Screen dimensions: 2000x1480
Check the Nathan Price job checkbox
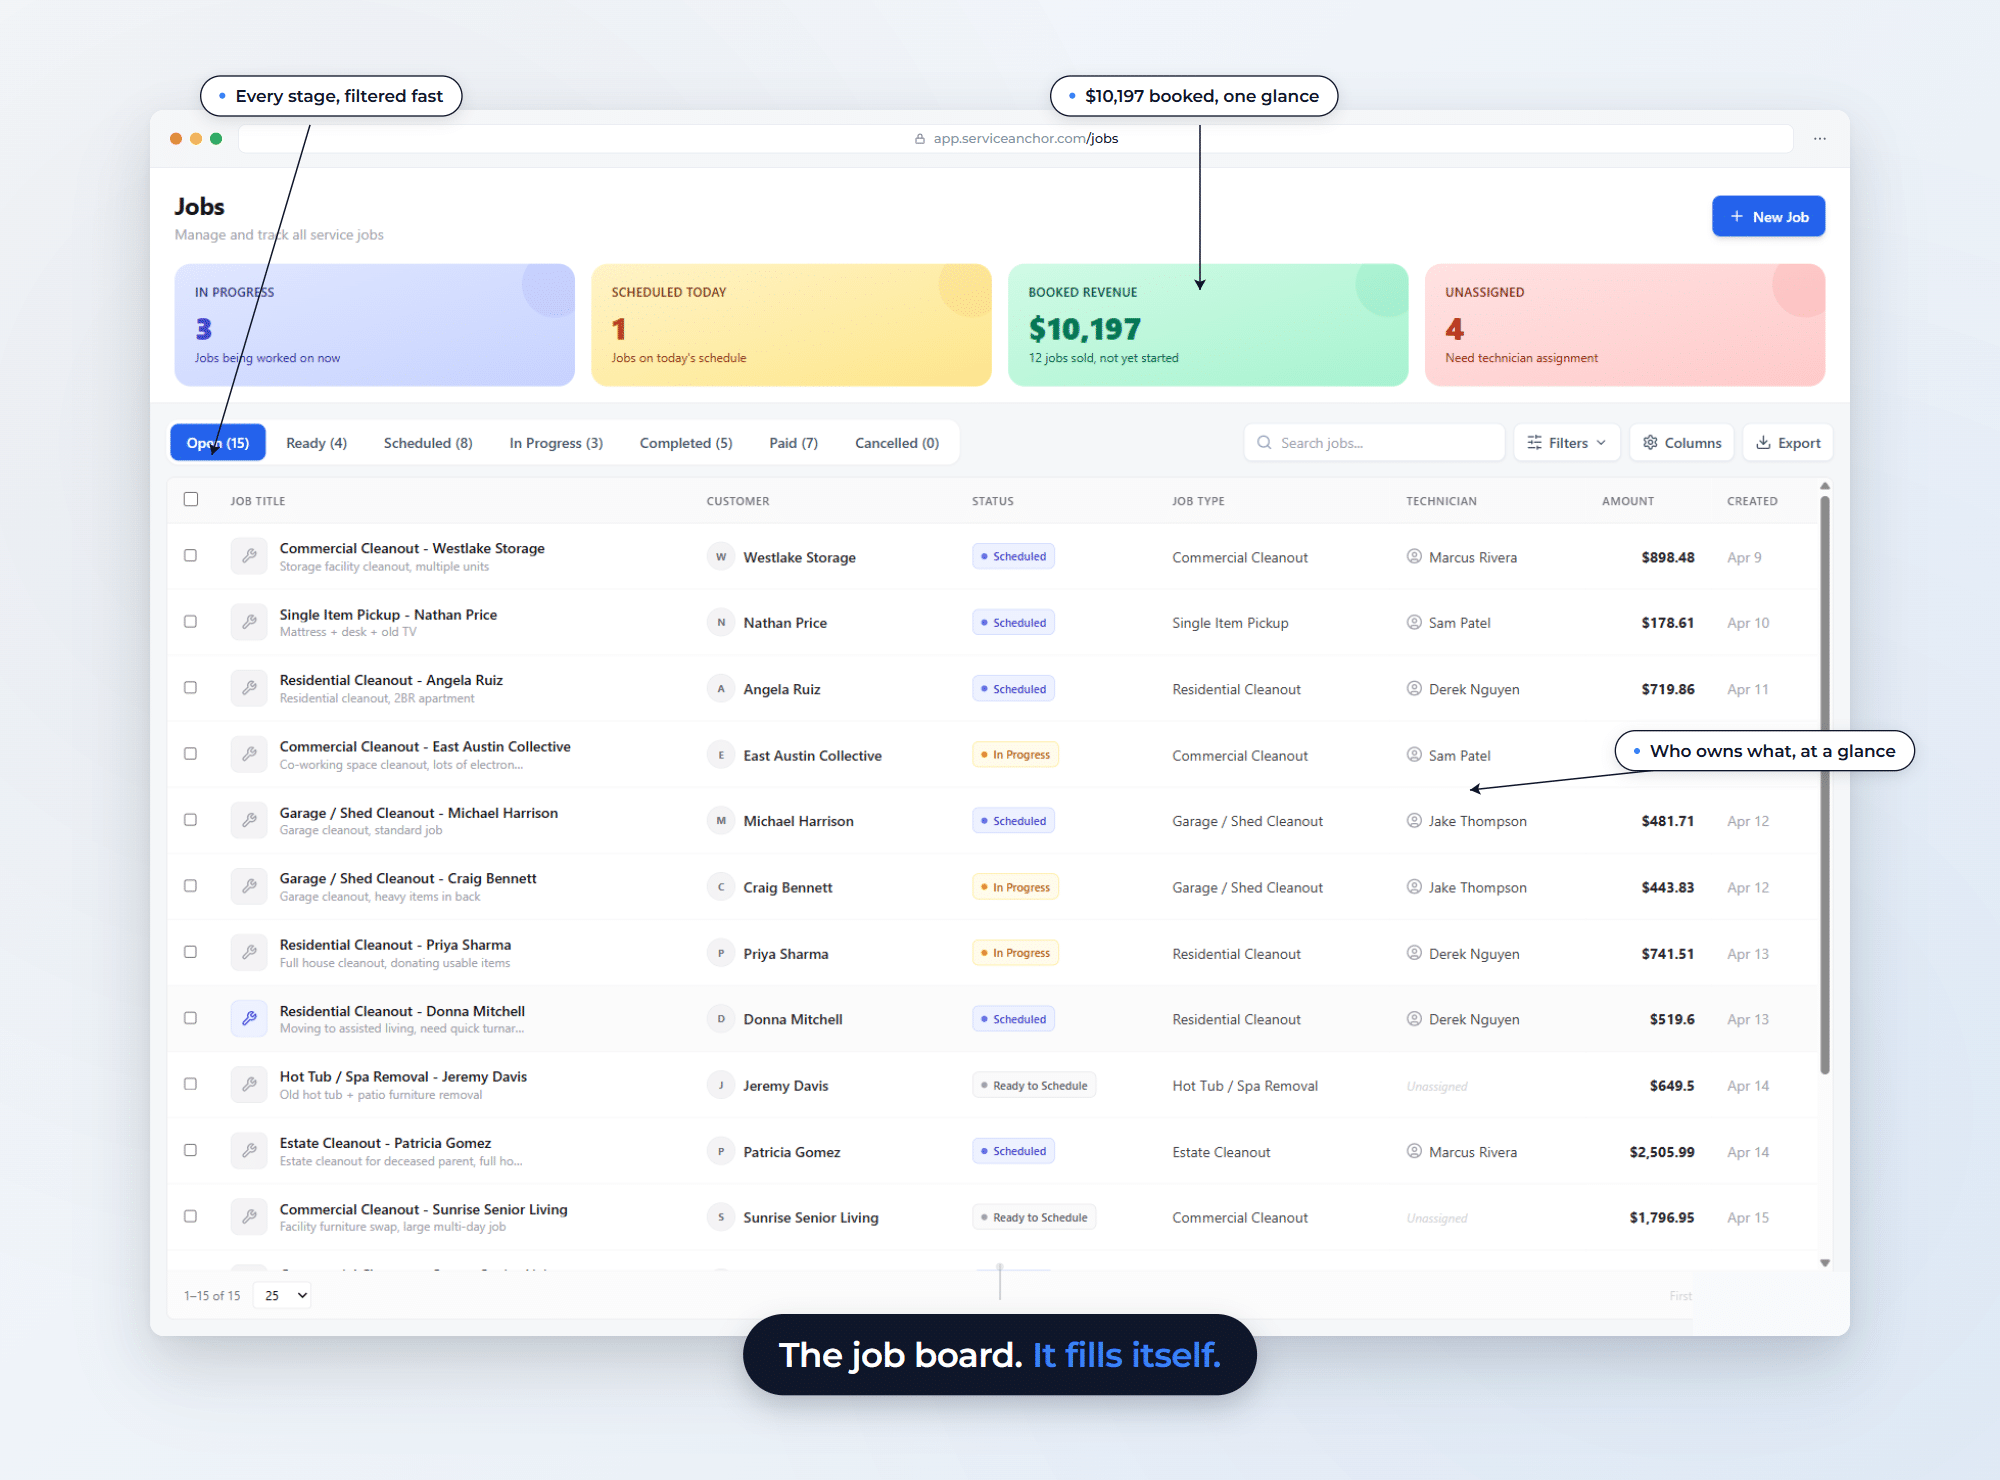tap(190, 621)
